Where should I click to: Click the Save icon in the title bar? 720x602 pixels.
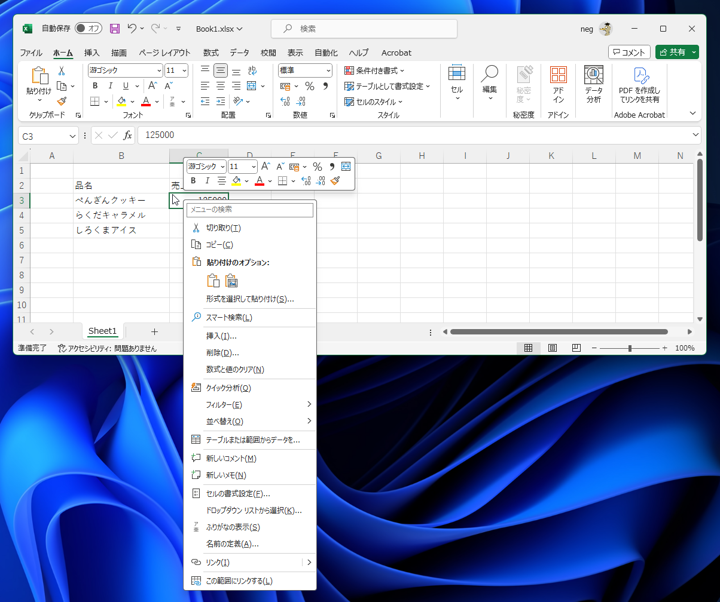coord(115,29)
